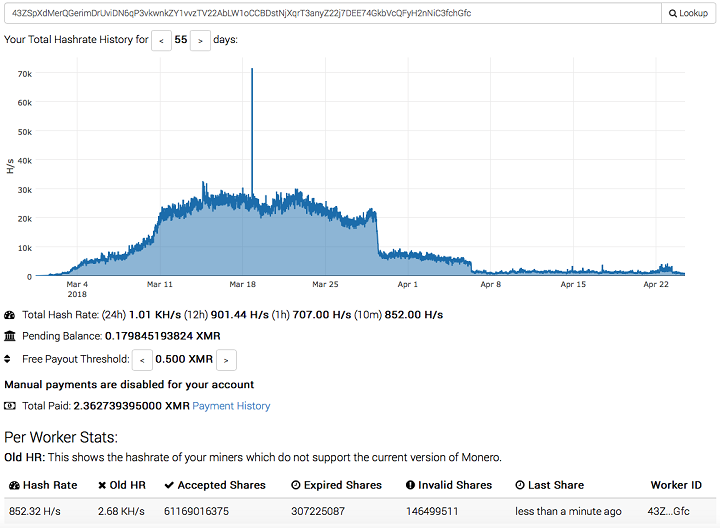Sort by Last Share column header
The image size is (720, 528).
click(x=550, y=485)
